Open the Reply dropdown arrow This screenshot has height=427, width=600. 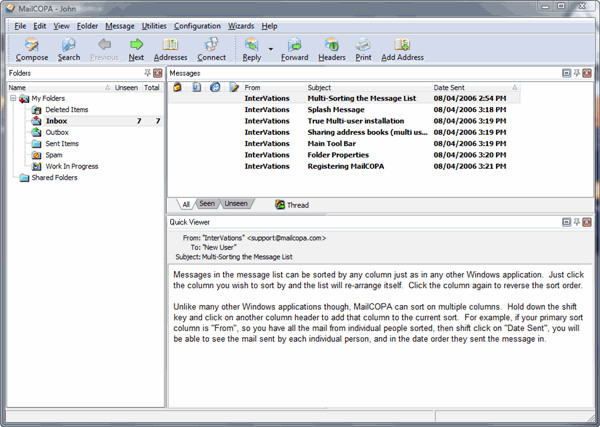(271, 49)
